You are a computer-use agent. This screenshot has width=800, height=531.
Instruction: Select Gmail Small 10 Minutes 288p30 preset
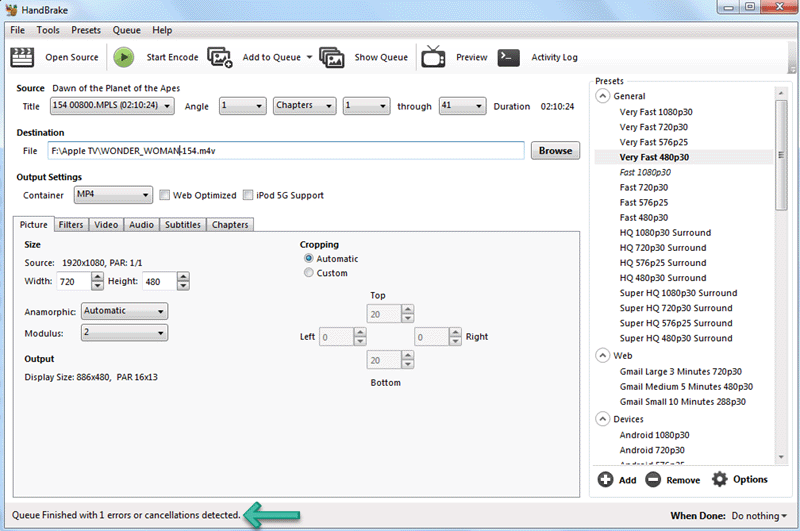pyautogui.click(x=683, y=401)
